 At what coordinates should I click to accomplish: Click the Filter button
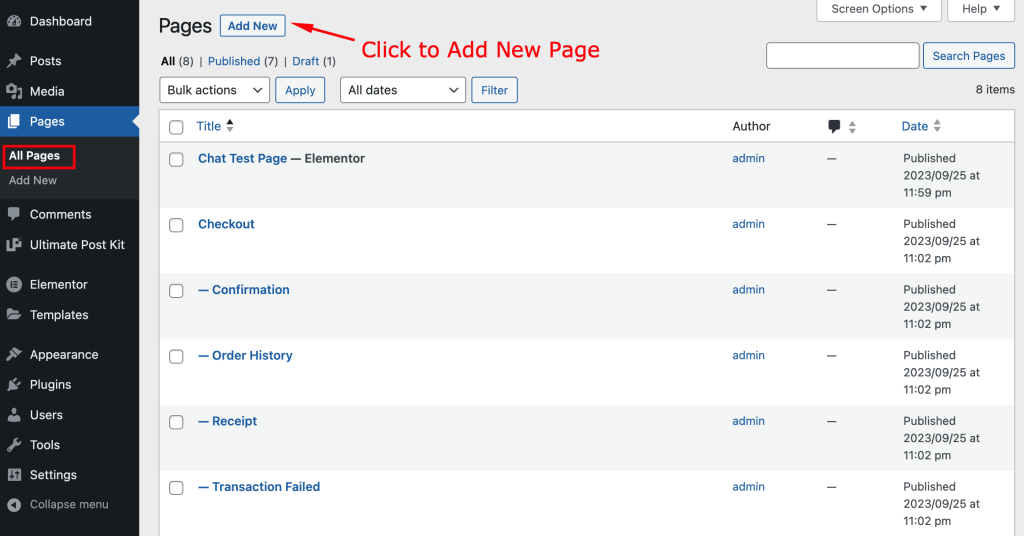tap(494, 90)
